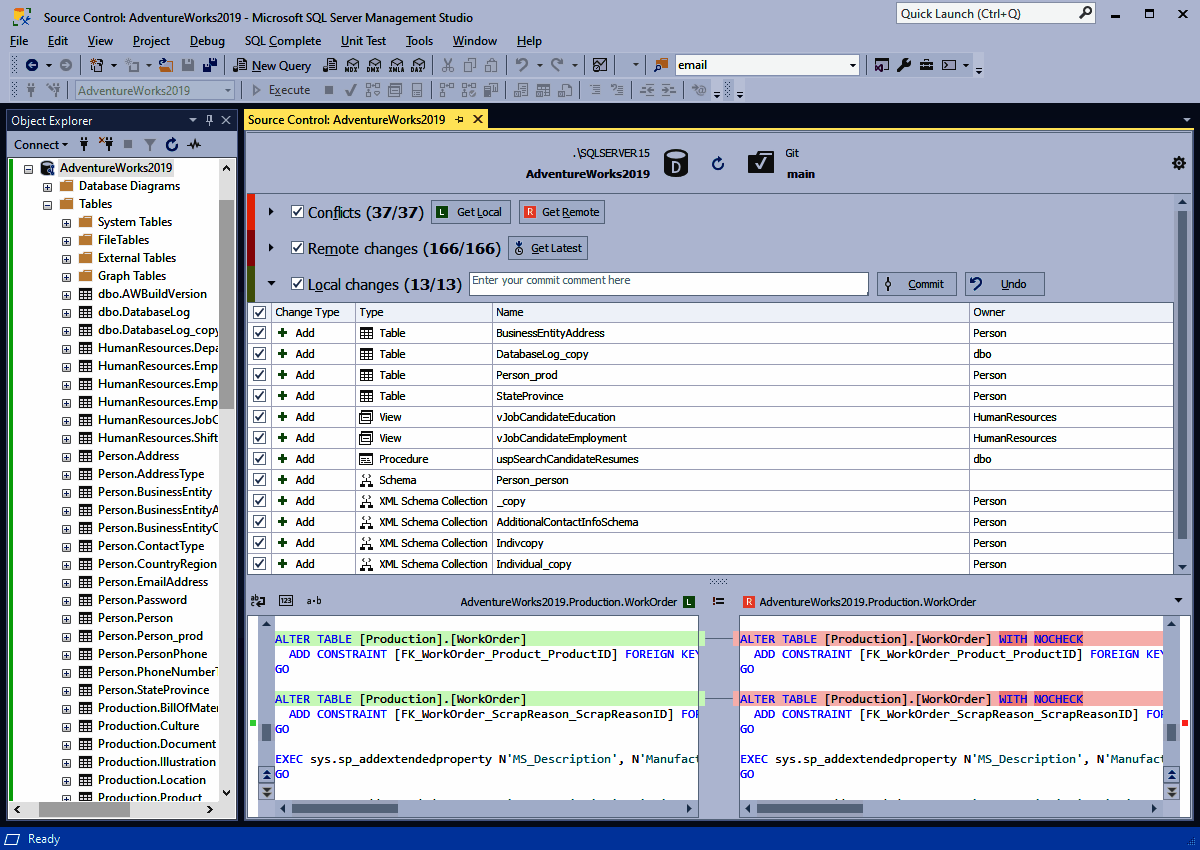Image resolution: width=1200 pixels, height=850 pixels.
Task: Open the Source Control settings gear
Action: [1178, 163]
